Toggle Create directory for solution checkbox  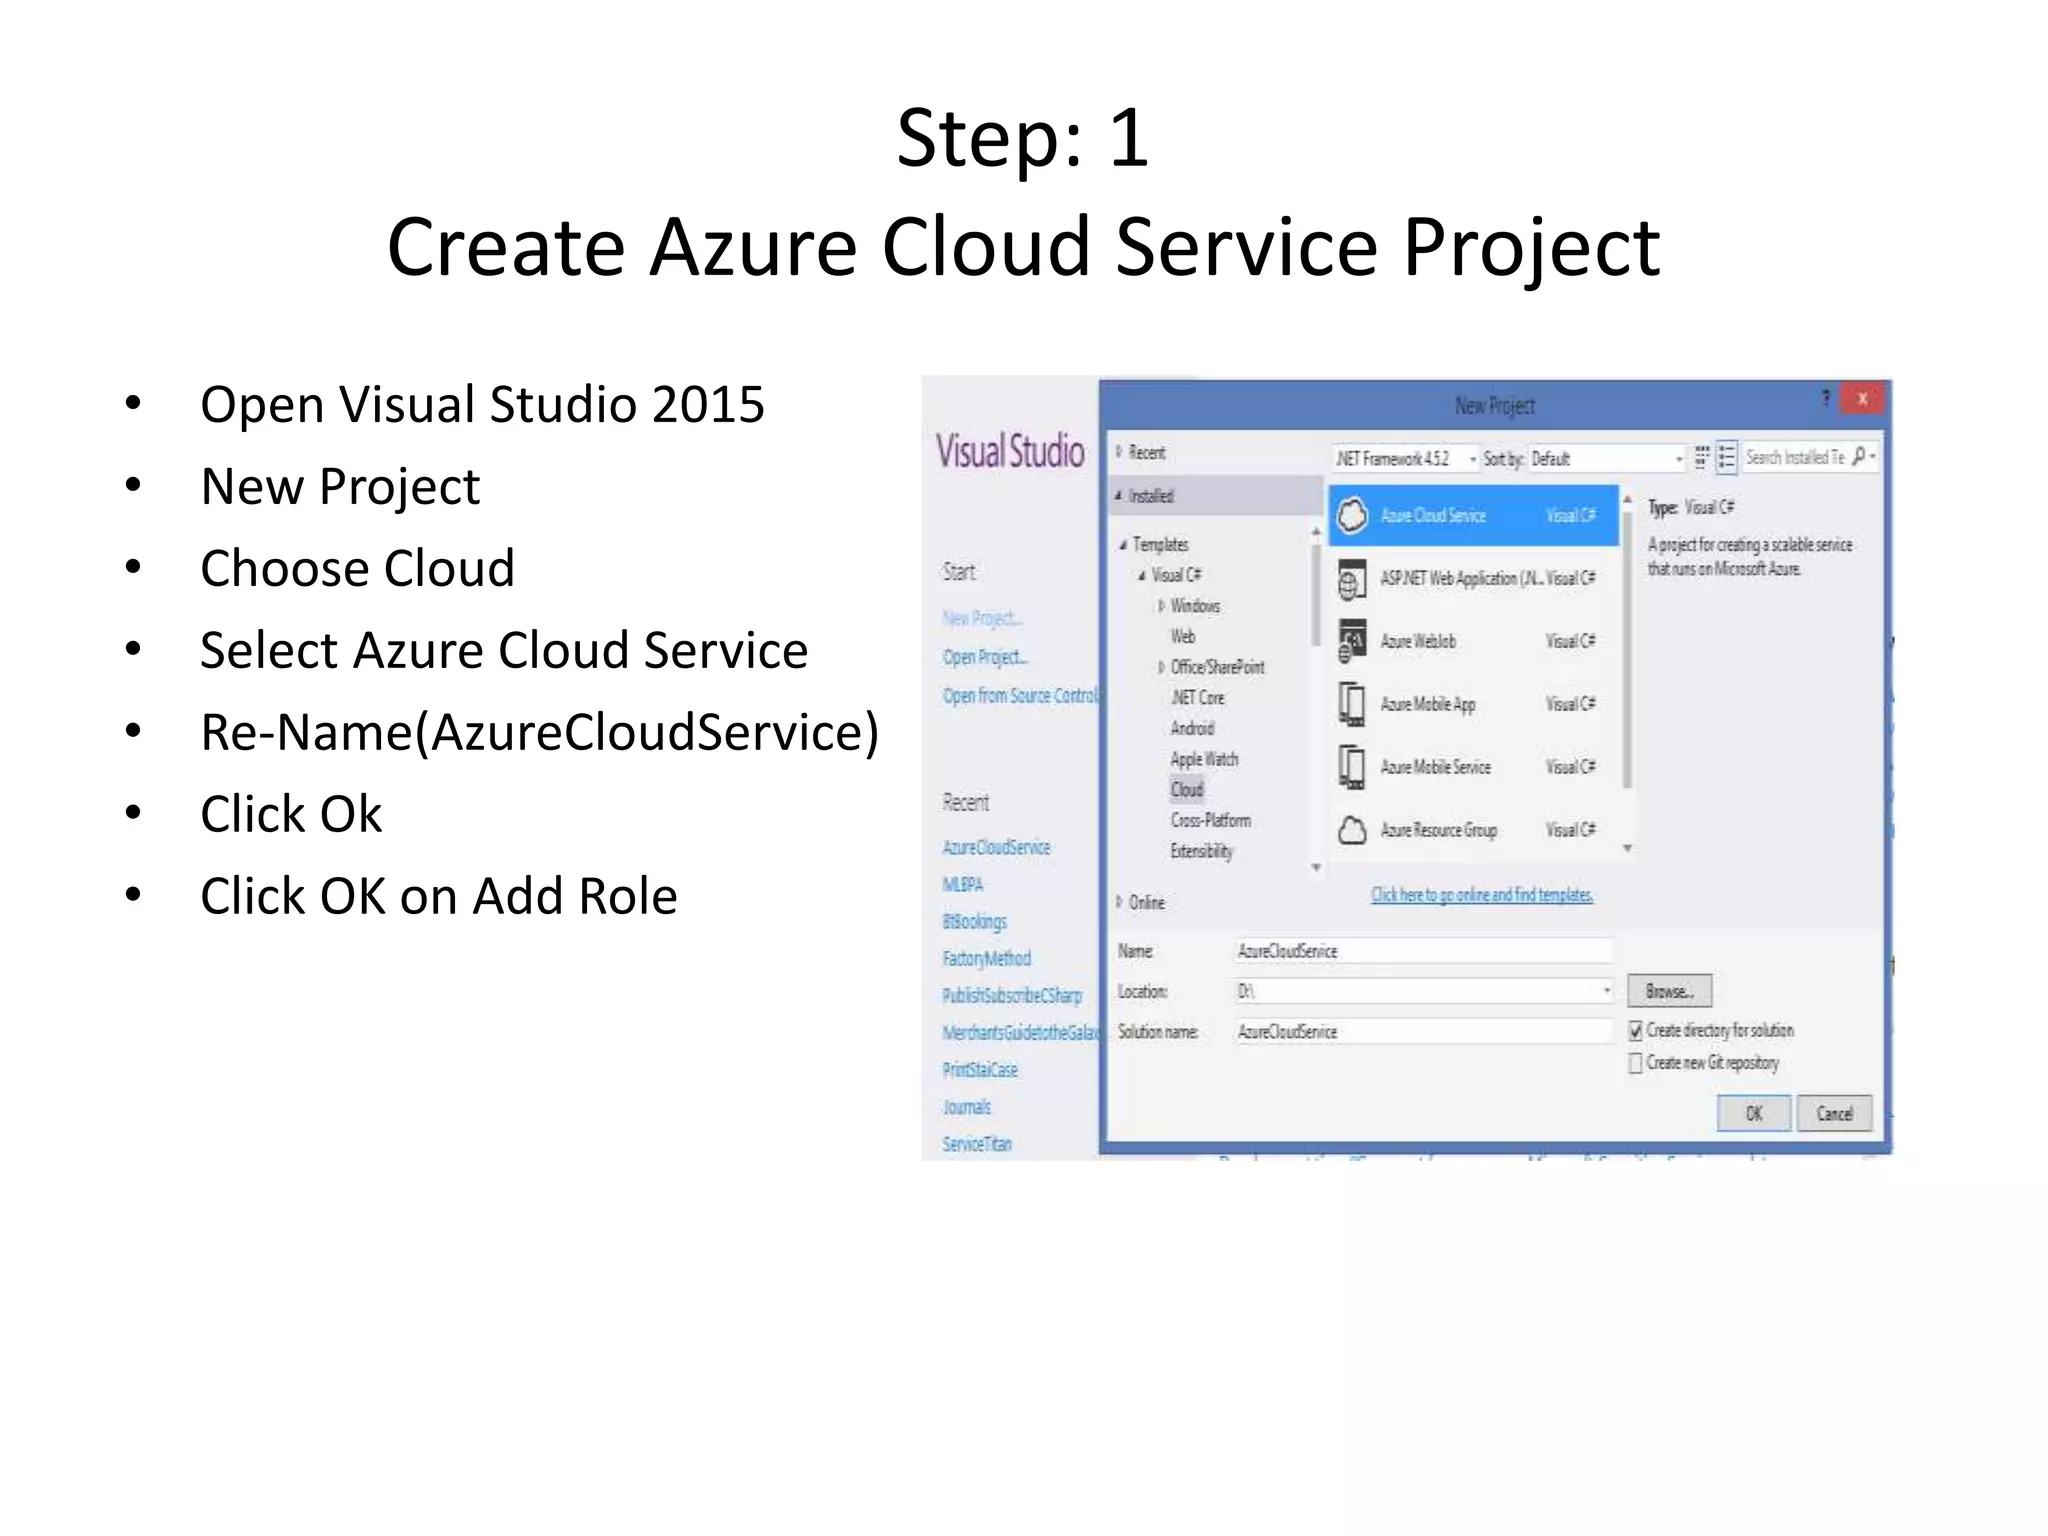tap(1636, 1031)
